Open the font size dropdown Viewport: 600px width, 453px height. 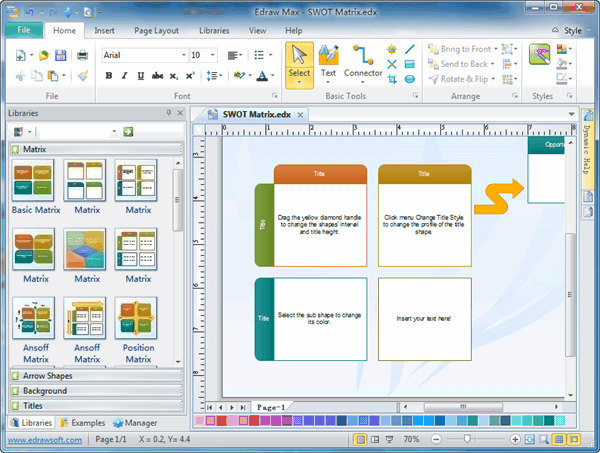(x=213, y=55)
